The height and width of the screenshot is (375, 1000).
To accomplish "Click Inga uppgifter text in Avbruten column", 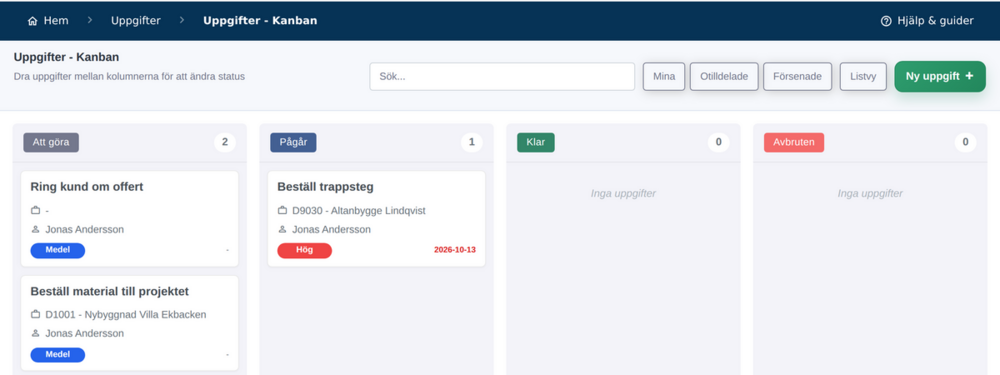I will pos(870,193).
